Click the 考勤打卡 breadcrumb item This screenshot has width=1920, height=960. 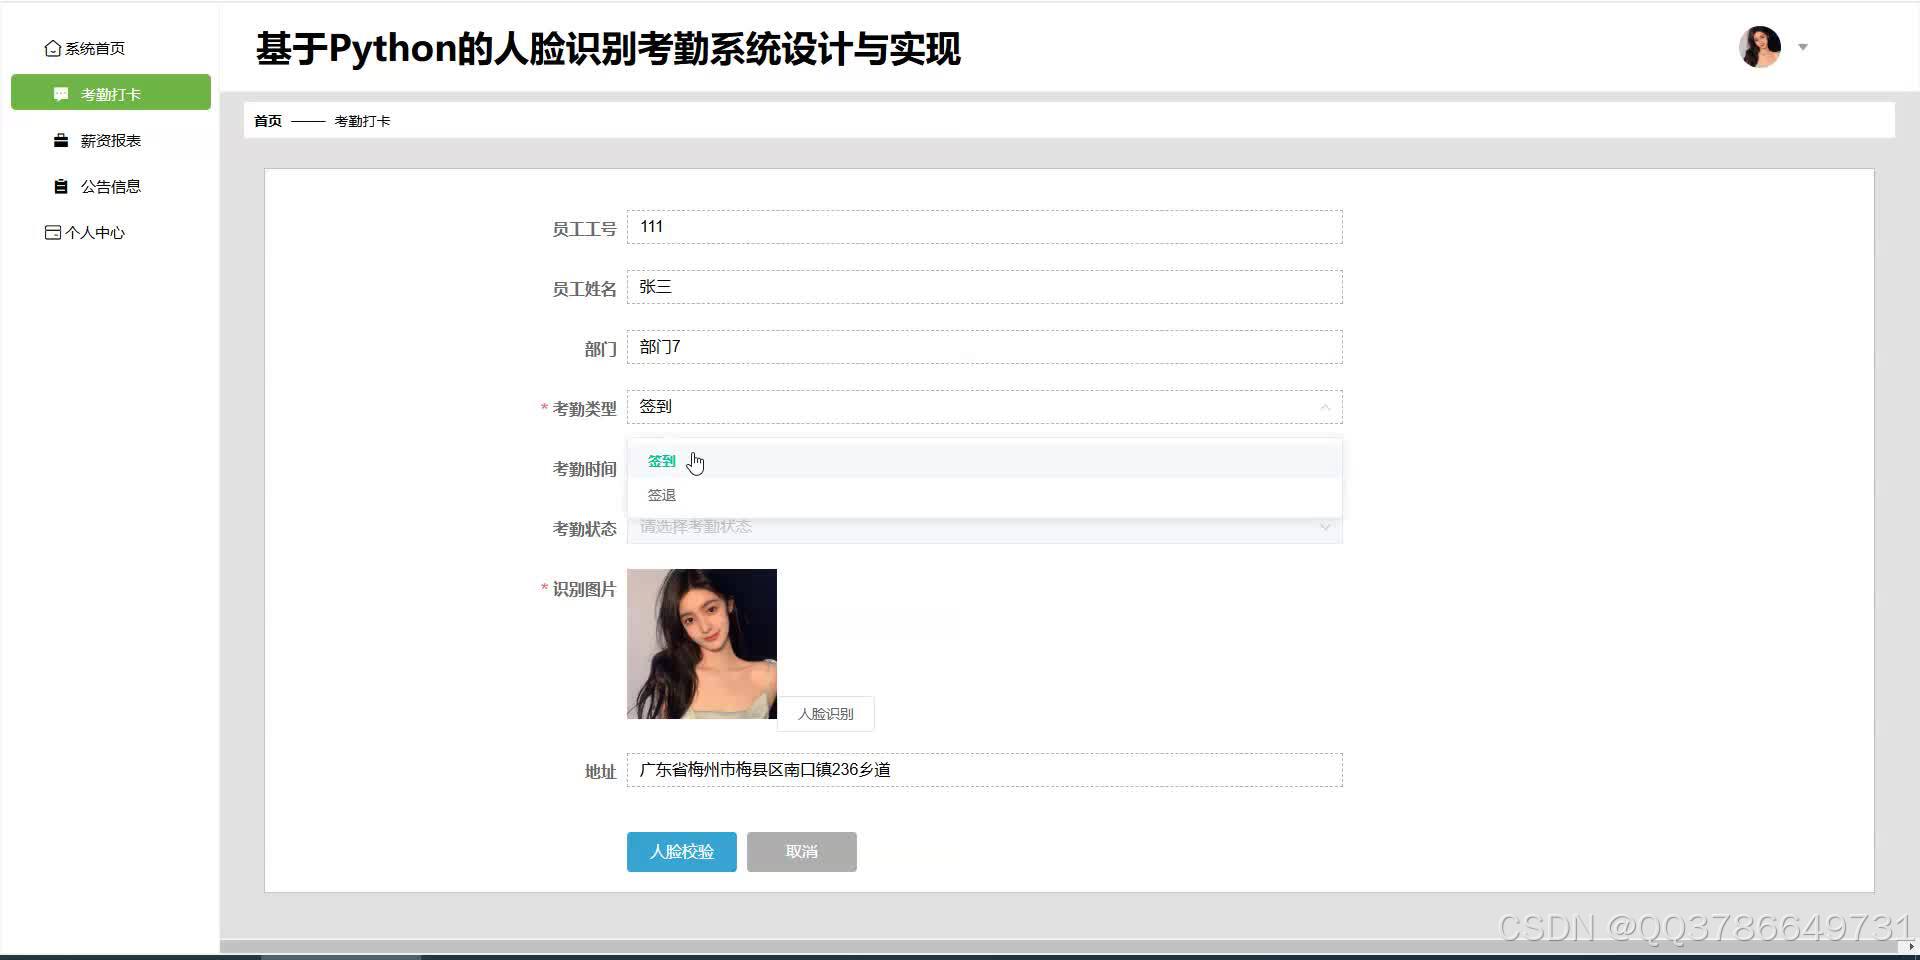coord(364,120)
